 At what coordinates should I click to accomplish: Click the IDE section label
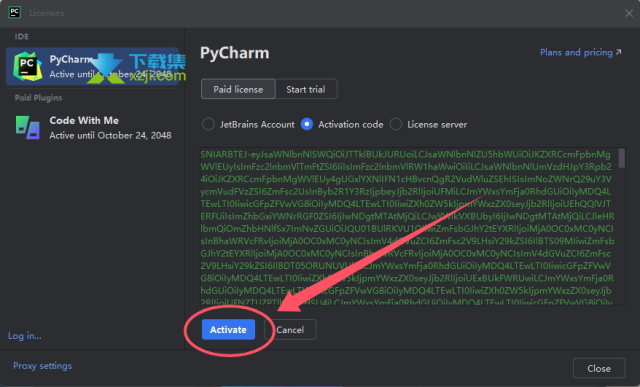click(x=22, y=36)
